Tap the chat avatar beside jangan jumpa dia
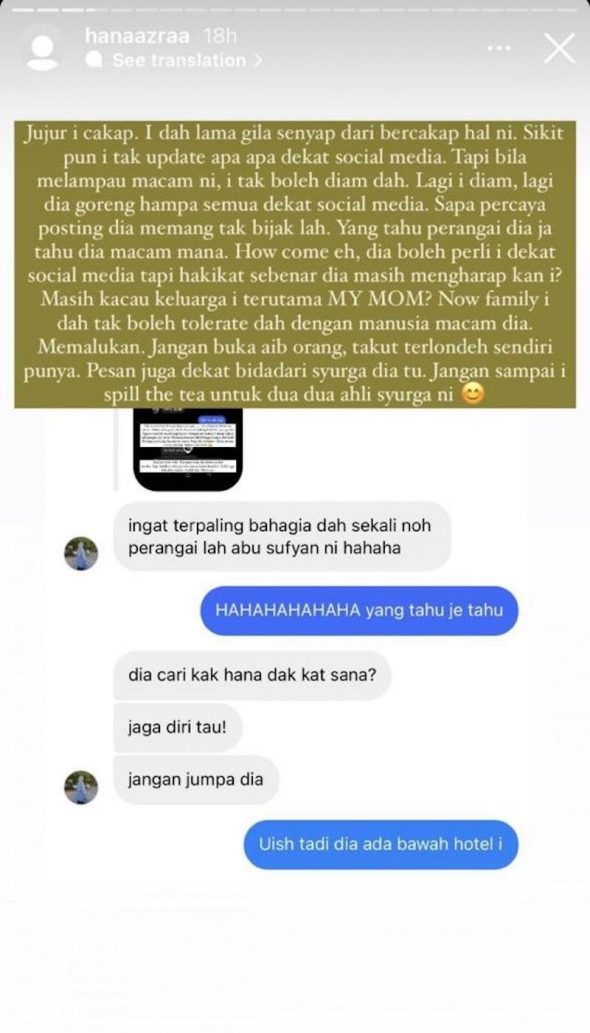This screenshot has width=590, height=1033. (81, 787)
